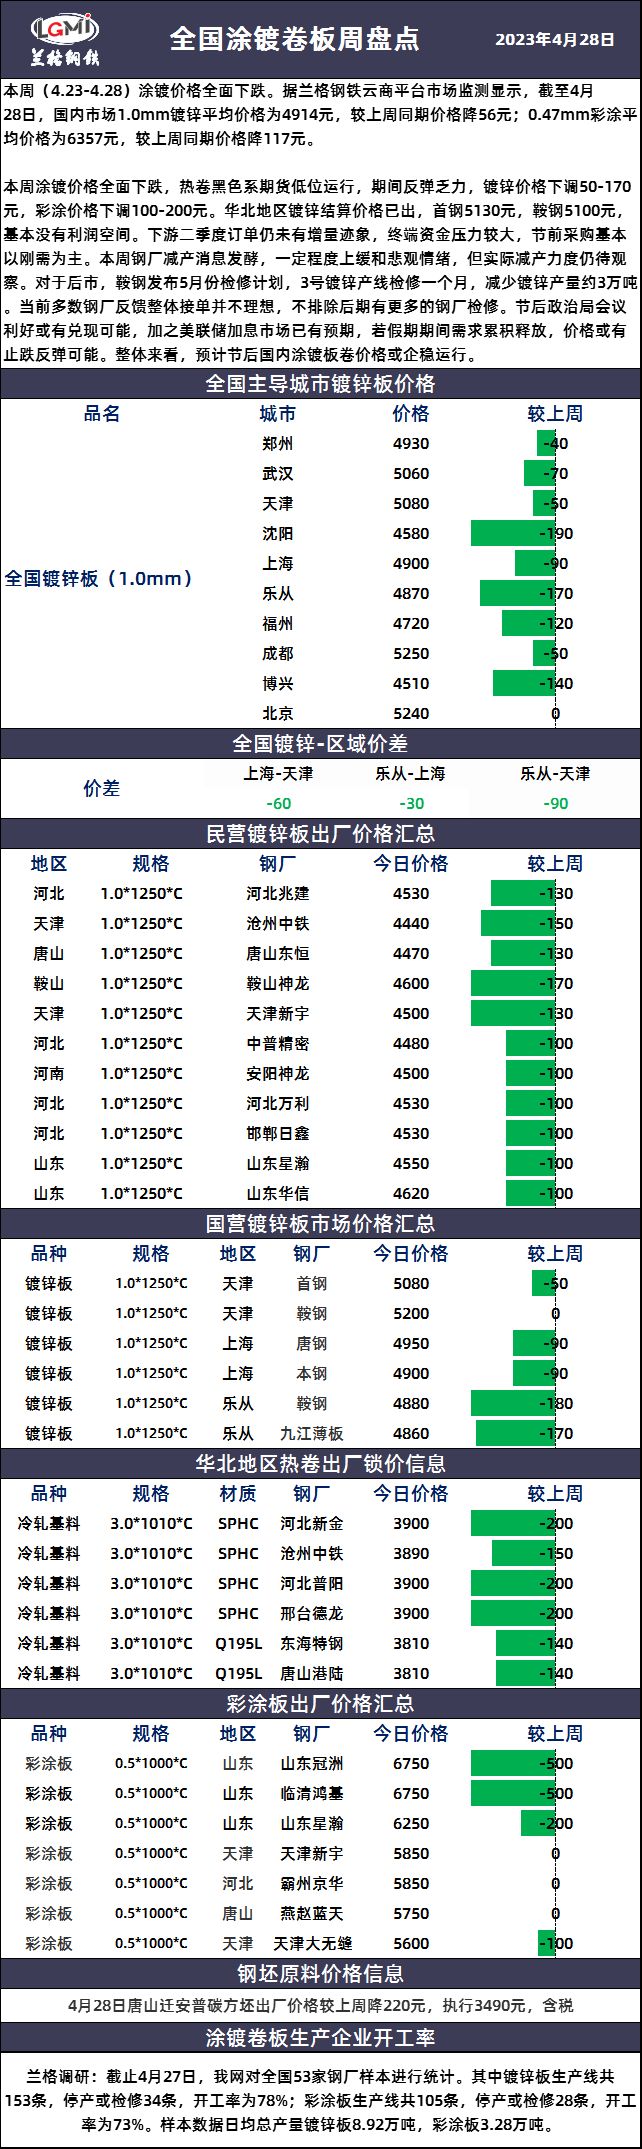Click the 上海-天津 spread label
Viewport: 642px width, 2149px height.
(x=278, y=774)
